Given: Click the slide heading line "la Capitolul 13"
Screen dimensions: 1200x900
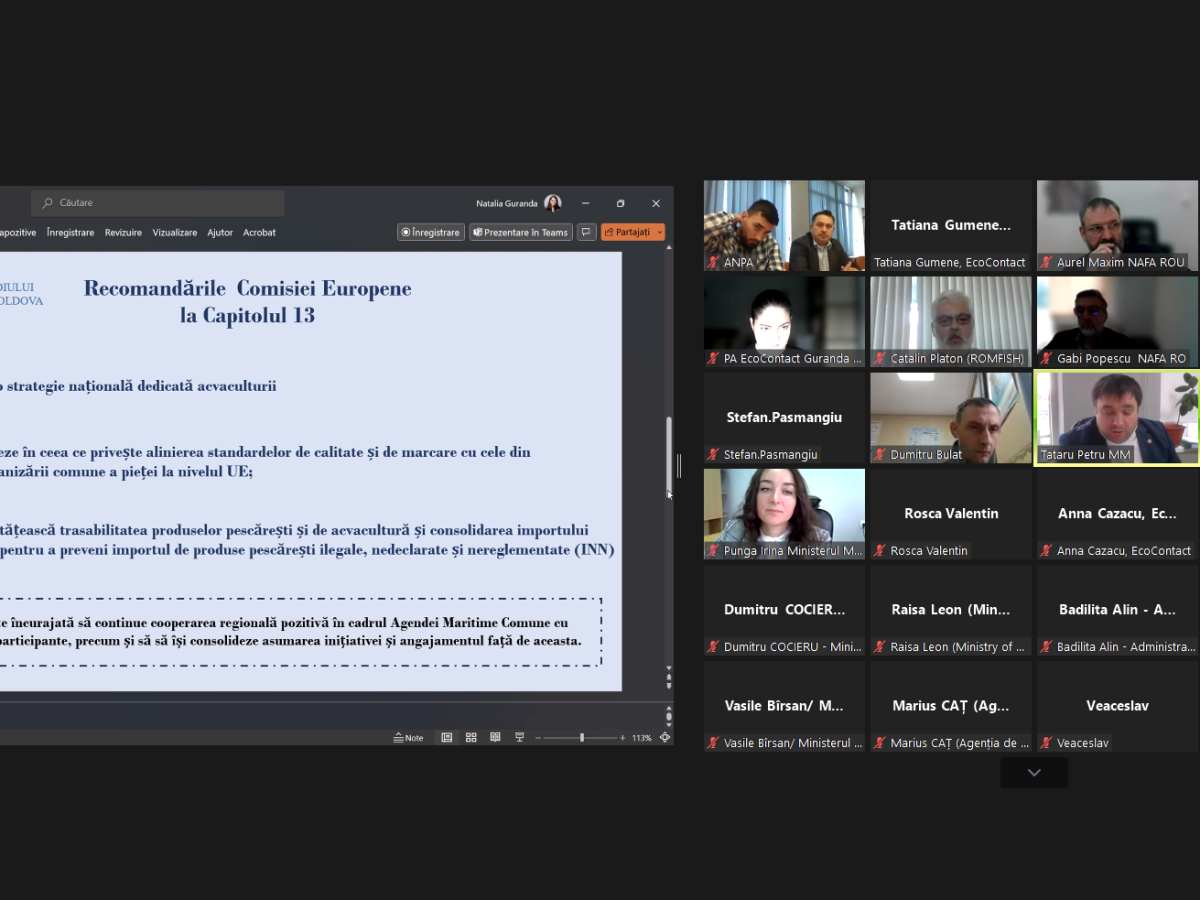Looking at the screenshot, I should point(247,316).
